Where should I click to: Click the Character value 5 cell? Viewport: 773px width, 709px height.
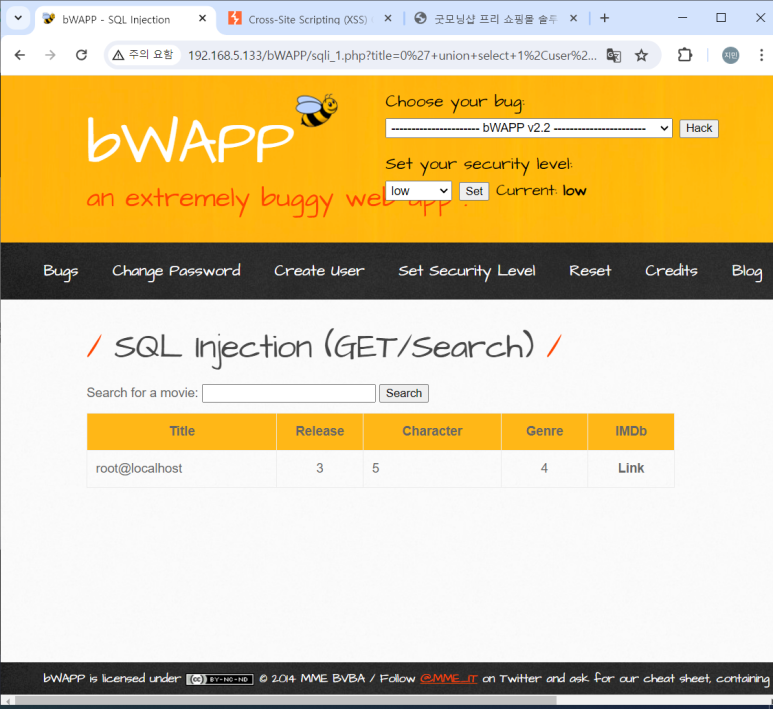coord(432,468)
